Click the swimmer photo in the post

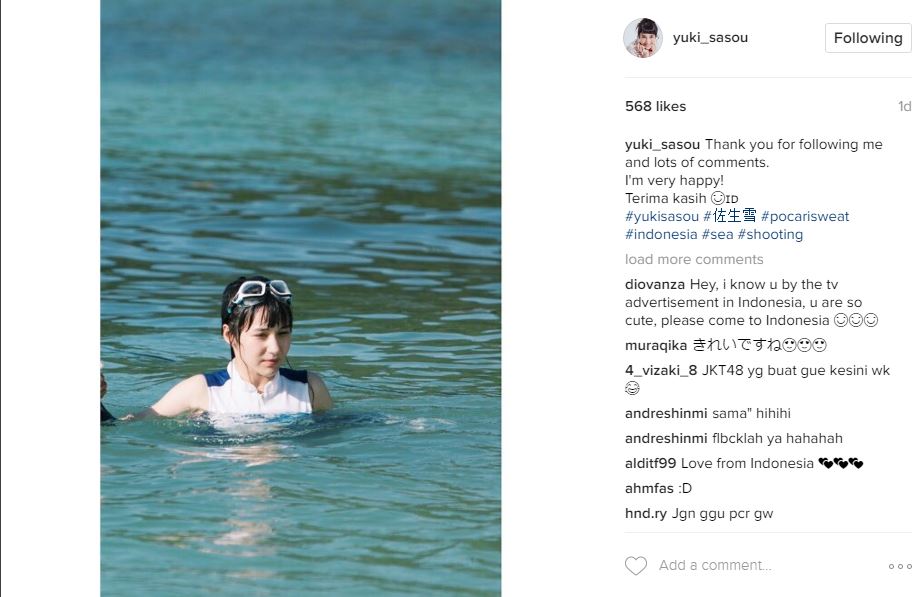[x=301, y=298]
